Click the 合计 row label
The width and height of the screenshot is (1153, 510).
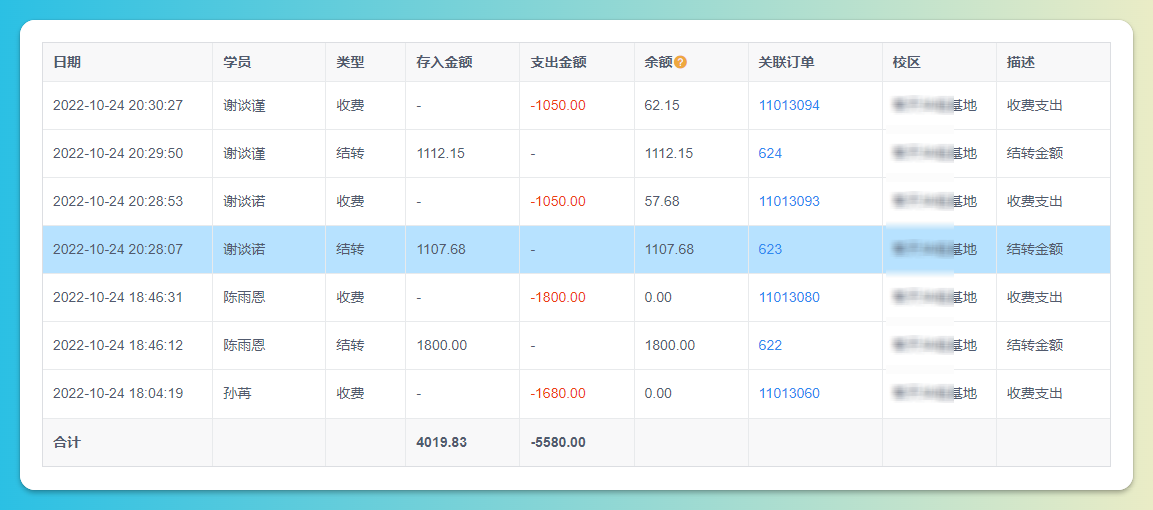pos(67,442)
